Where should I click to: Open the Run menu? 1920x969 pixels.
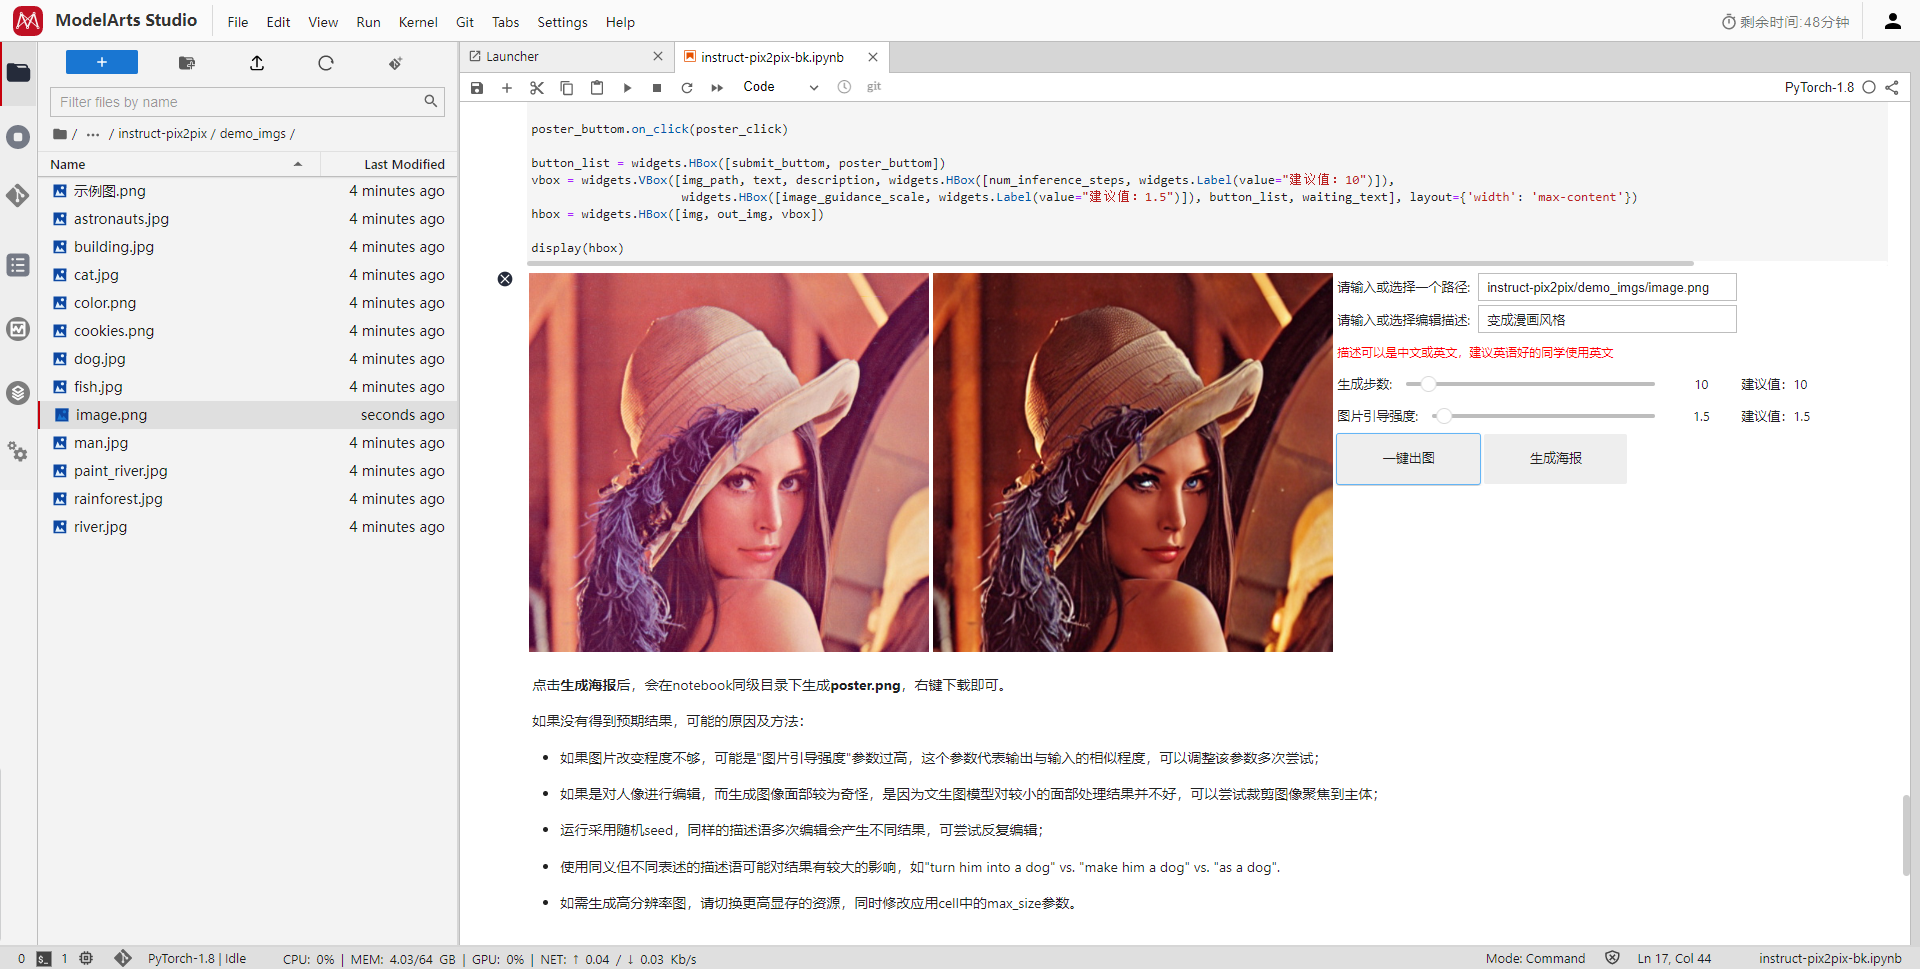click(368, 22)
